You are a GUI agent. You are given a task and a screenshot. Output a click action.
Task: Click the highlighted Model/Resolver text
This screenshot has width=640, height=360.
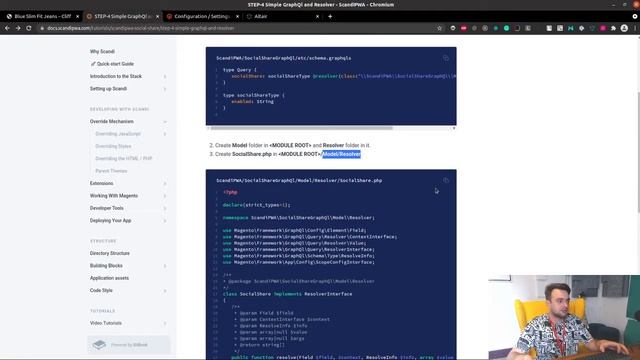click(x=342, y=154)
